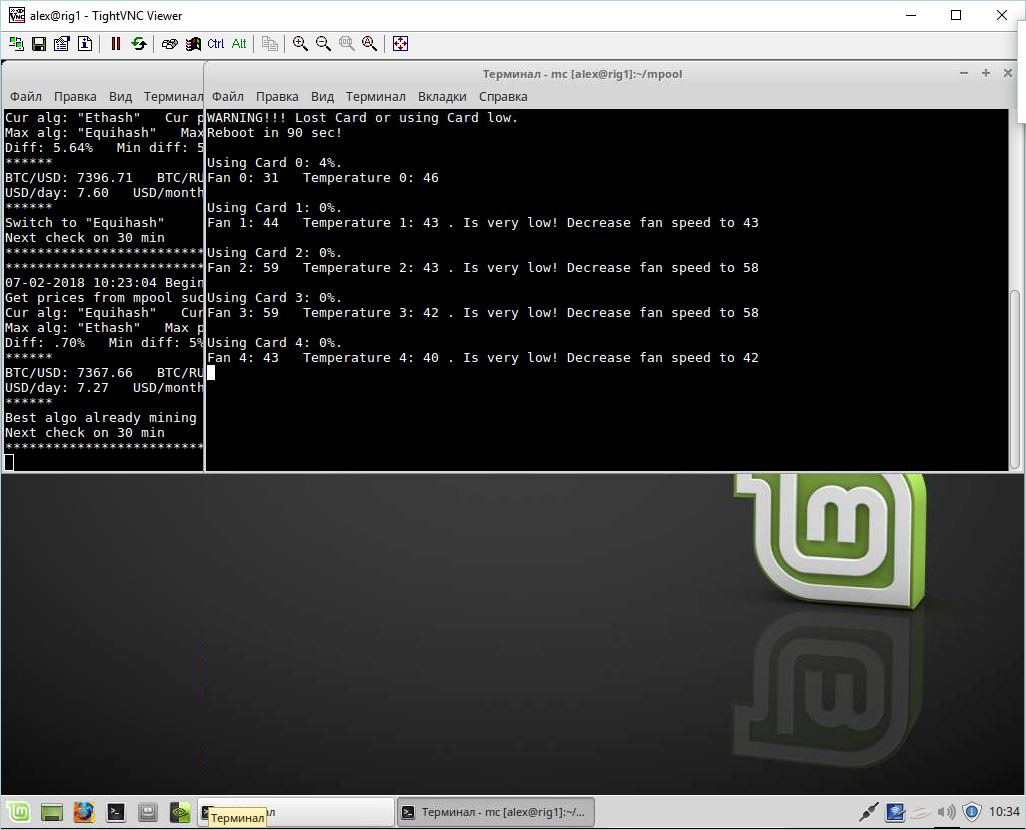Open Правка menu in the background terminal
Viewport: 1026px width, 830px height.
pos(75,97)
